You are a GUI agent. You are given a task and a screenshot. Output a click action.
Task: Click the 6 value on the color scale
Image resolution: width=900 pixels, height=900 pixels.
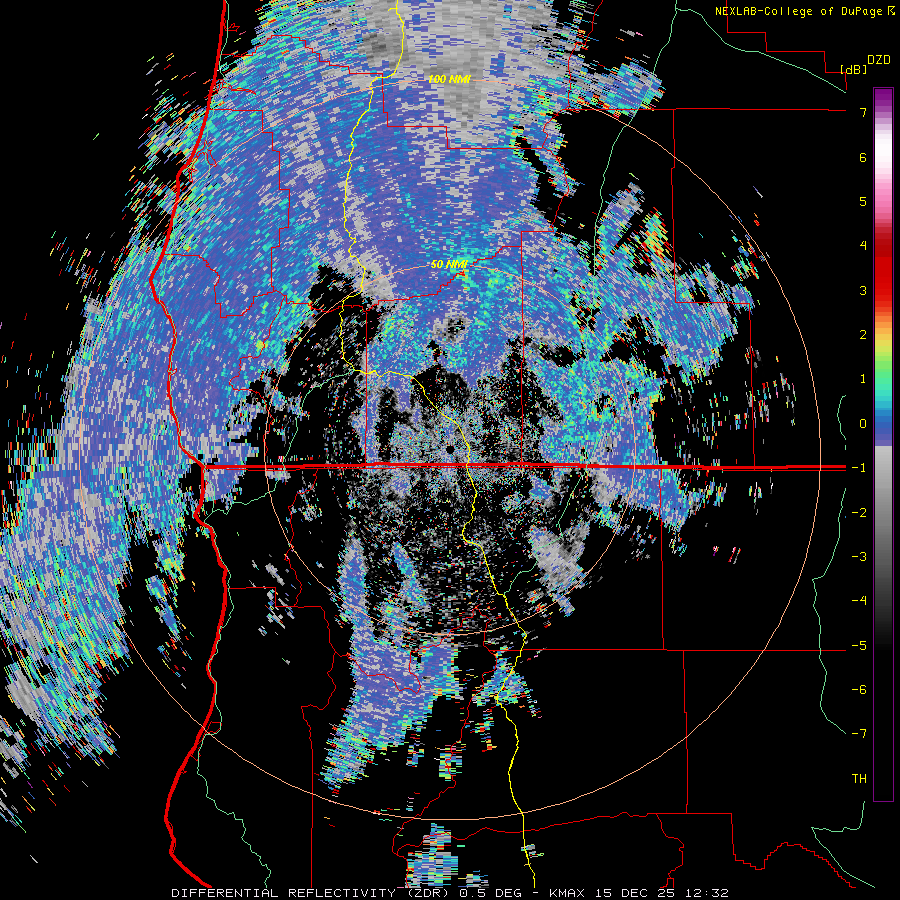863,157
